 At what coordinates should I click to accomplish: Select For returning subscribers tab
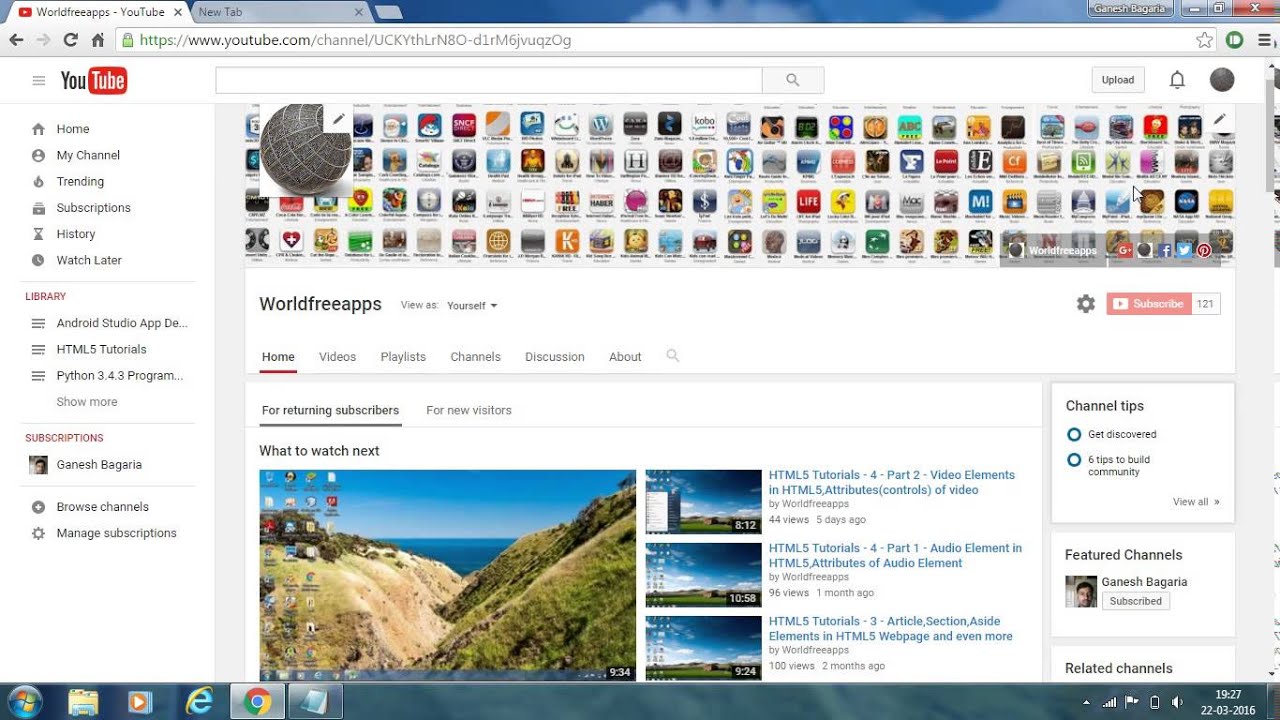pos(330,410)
